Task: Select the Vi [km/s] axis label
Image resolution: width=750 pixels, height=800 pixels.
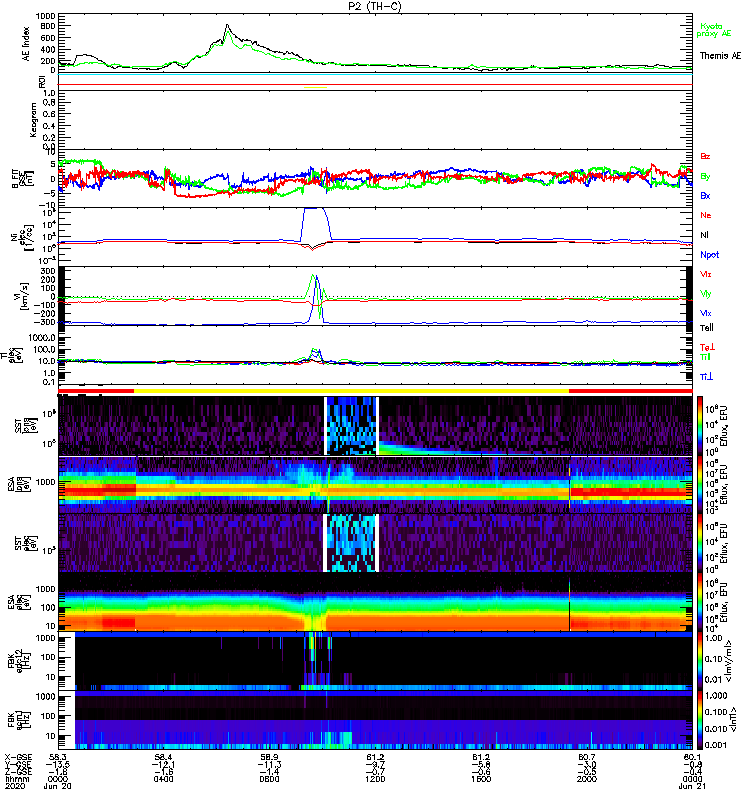Action: (x=22, y=296)
